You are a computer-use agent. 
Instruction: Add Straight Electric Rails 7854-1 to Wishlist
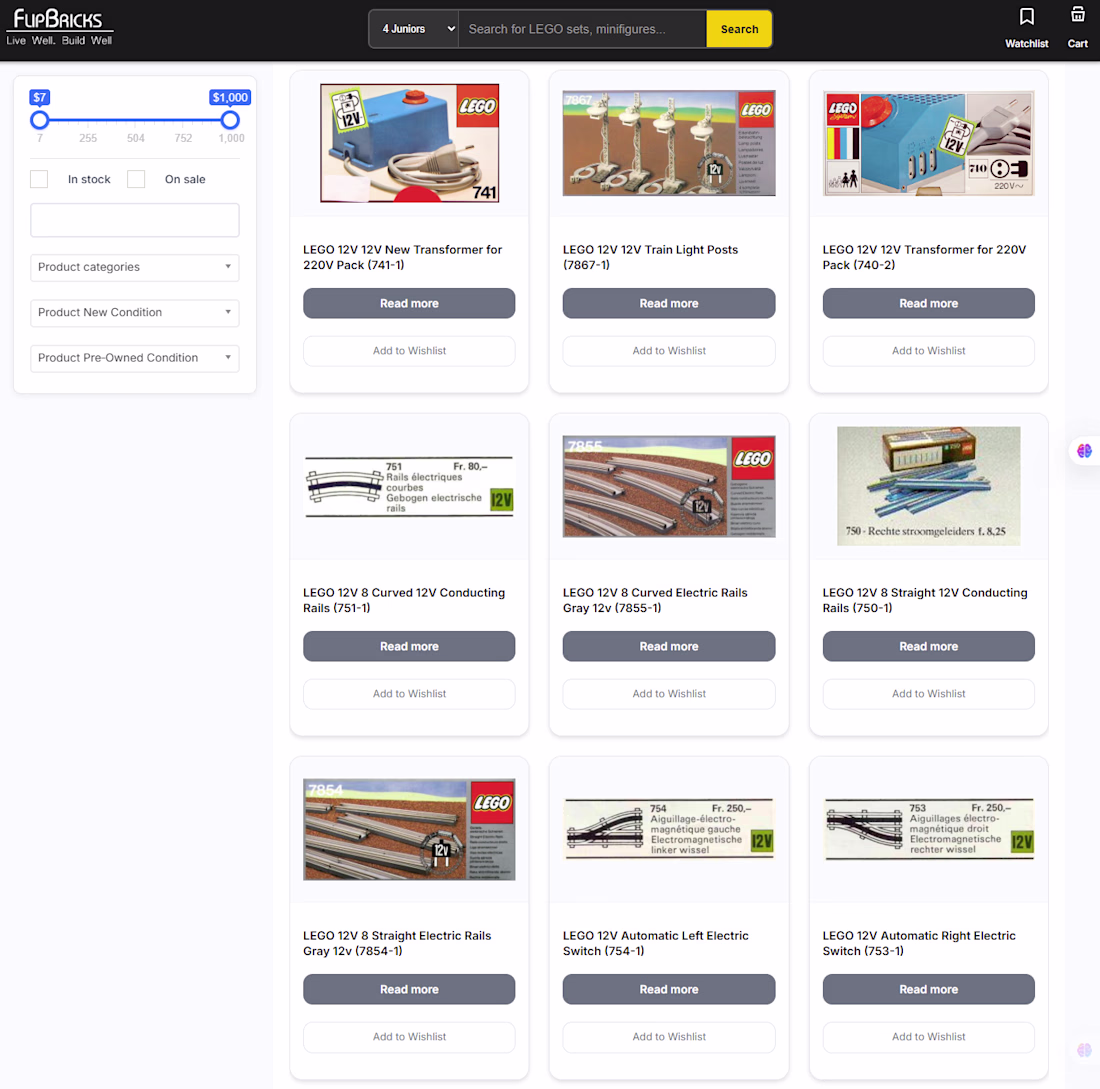pos(409,1037)
